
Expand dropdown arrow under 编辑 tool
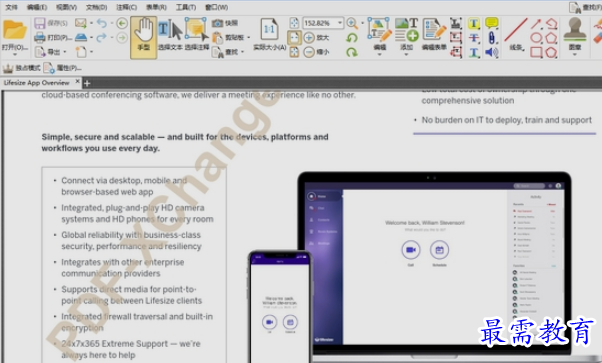pos(379,55)
